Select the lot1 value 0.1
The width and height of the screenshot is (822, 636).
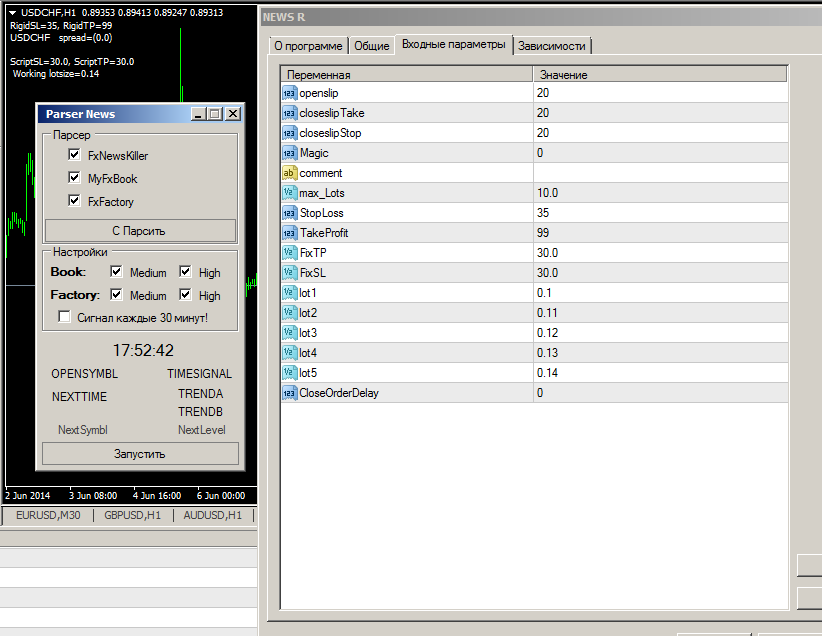pyautogui.click(x=661, y=293)
